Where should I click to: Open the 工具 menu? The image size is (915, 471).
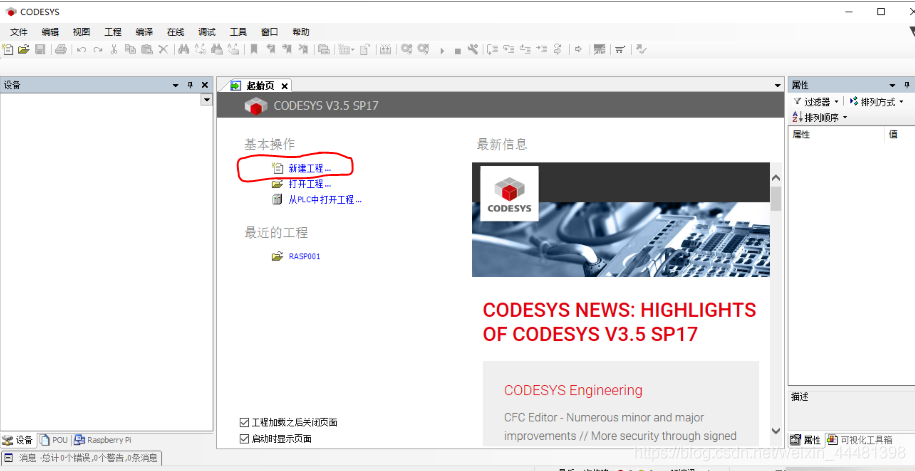238,32
